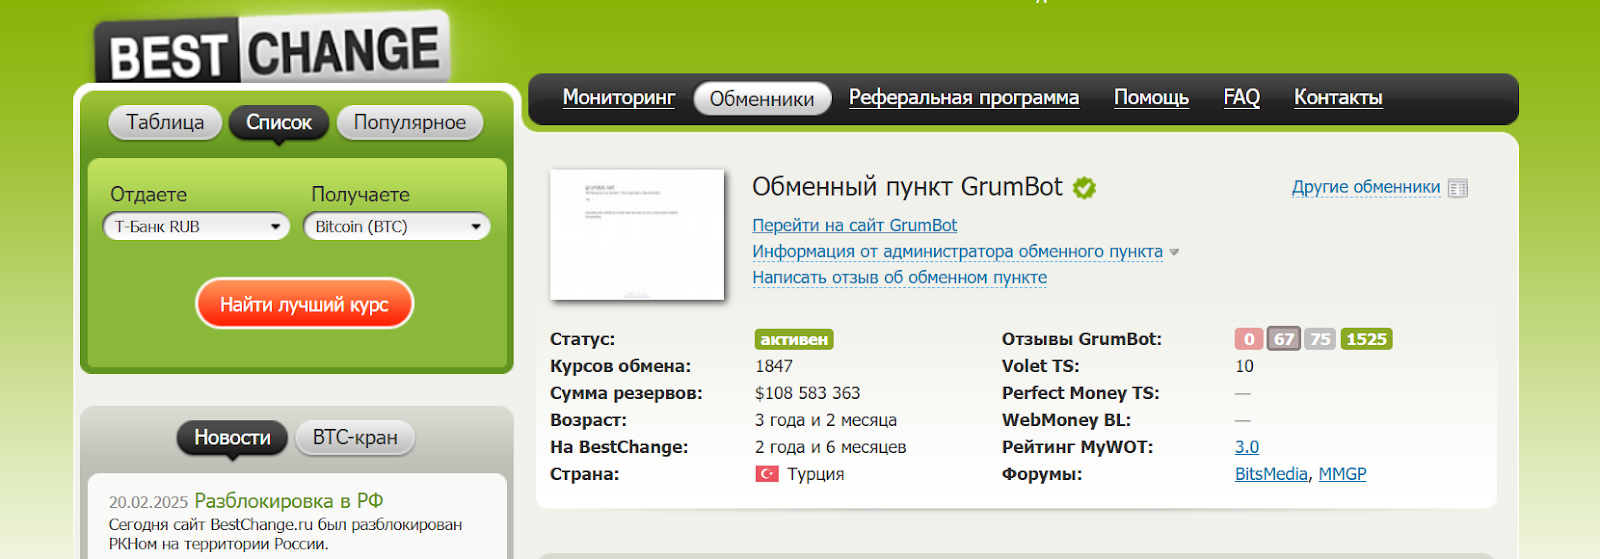
Task: Open Контакты in the navigation bar
Action: [1338, 98]
